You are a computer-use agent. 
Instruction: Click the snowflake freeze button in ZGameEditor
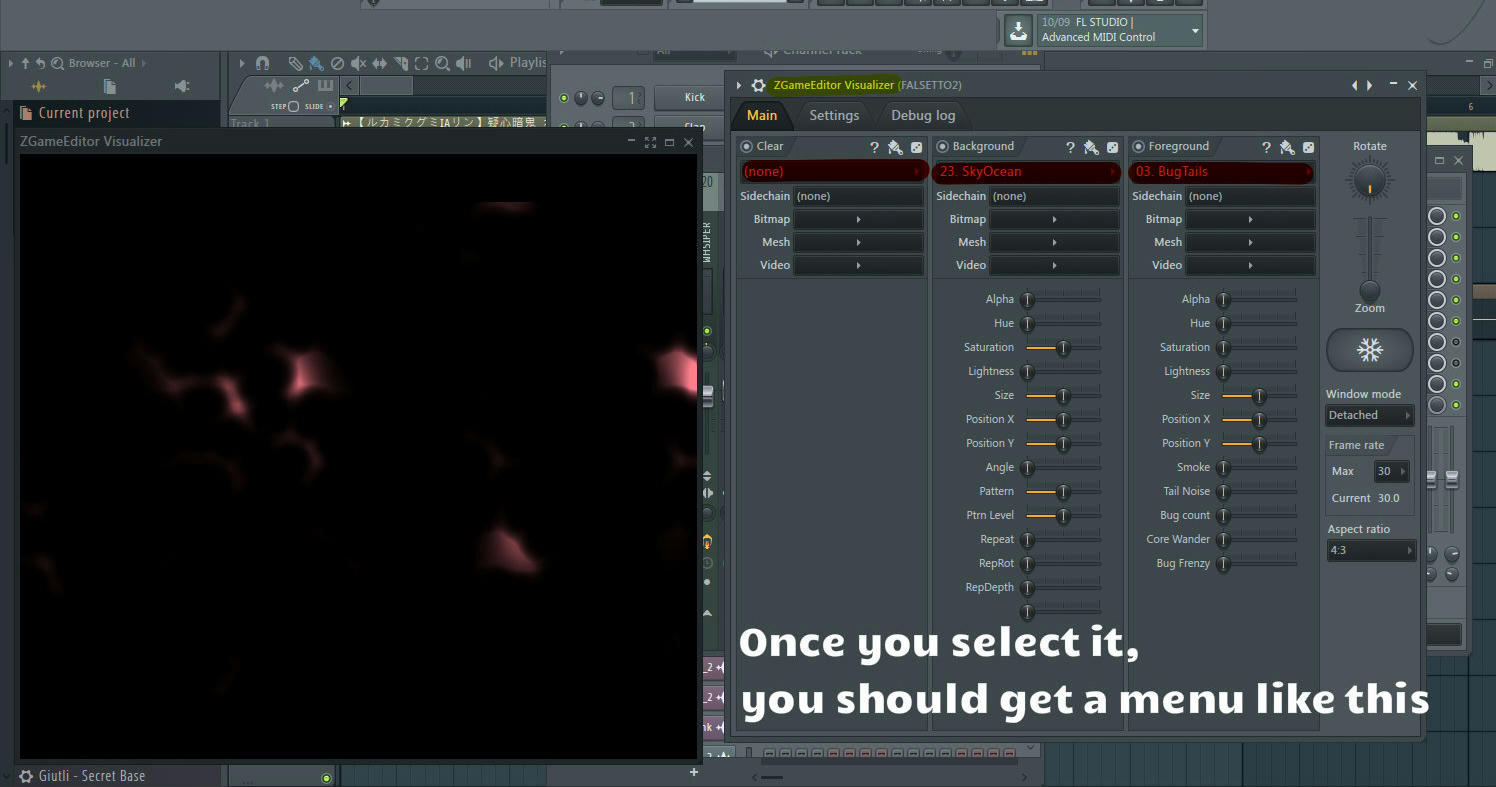click(x=1369, y=350)
